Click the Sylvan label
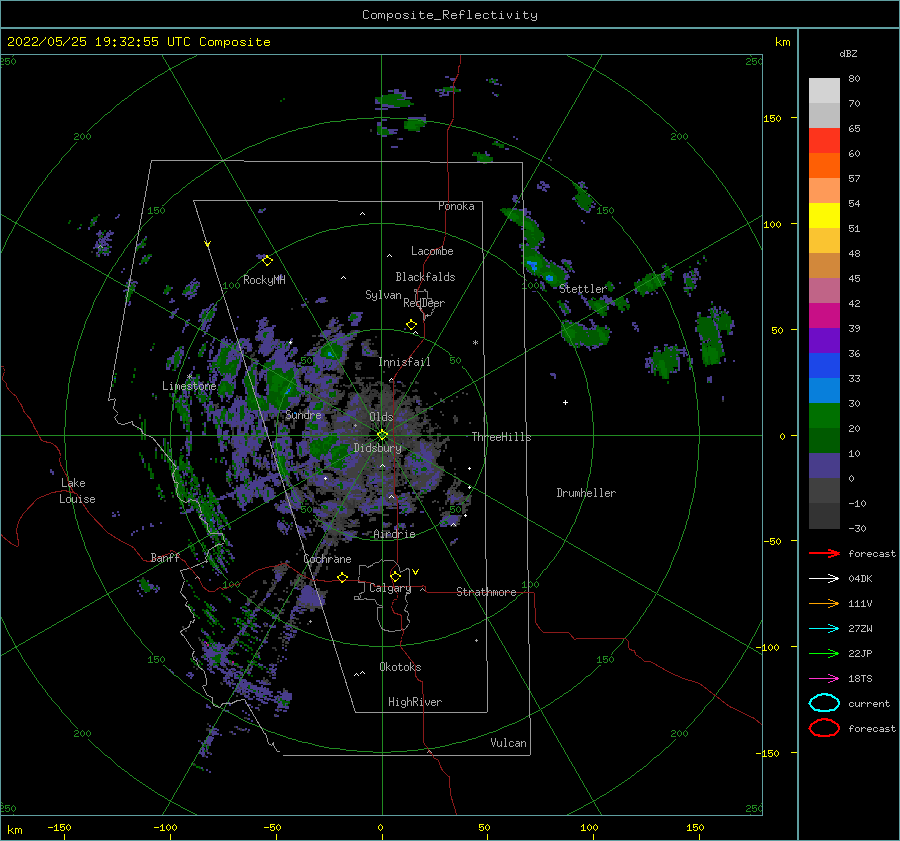Screen dimensions: 900x841 [x=383, y=295]
